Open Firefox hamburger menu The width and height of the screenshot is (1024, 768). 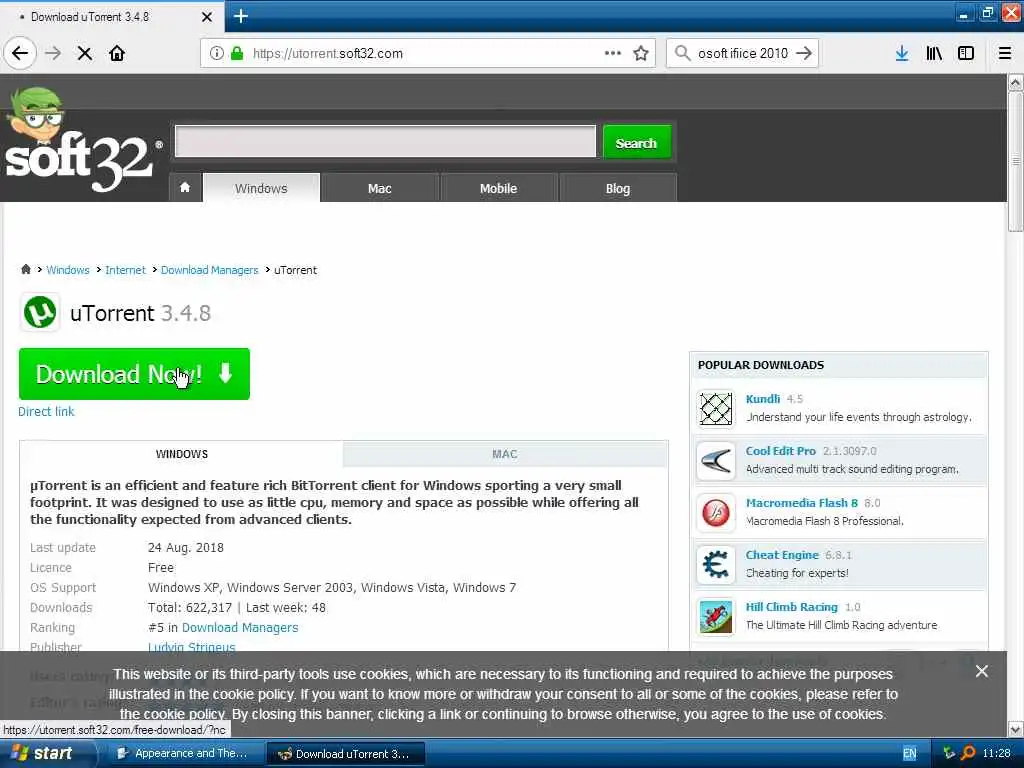click(1005, 54)
